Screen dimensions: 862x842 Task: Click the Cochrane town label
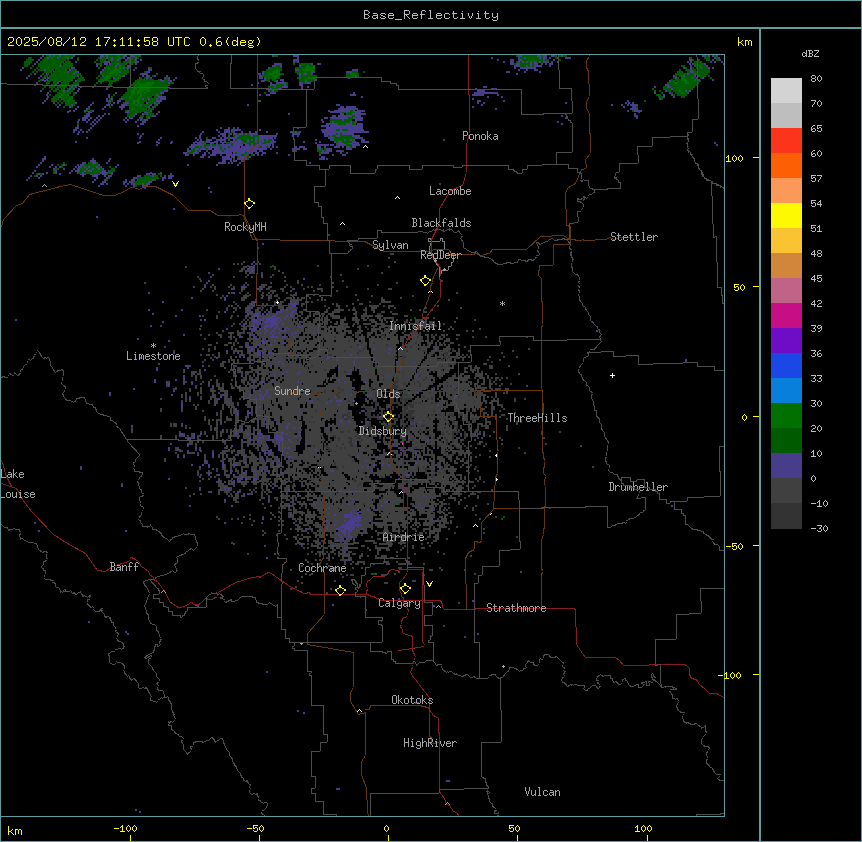322,568
